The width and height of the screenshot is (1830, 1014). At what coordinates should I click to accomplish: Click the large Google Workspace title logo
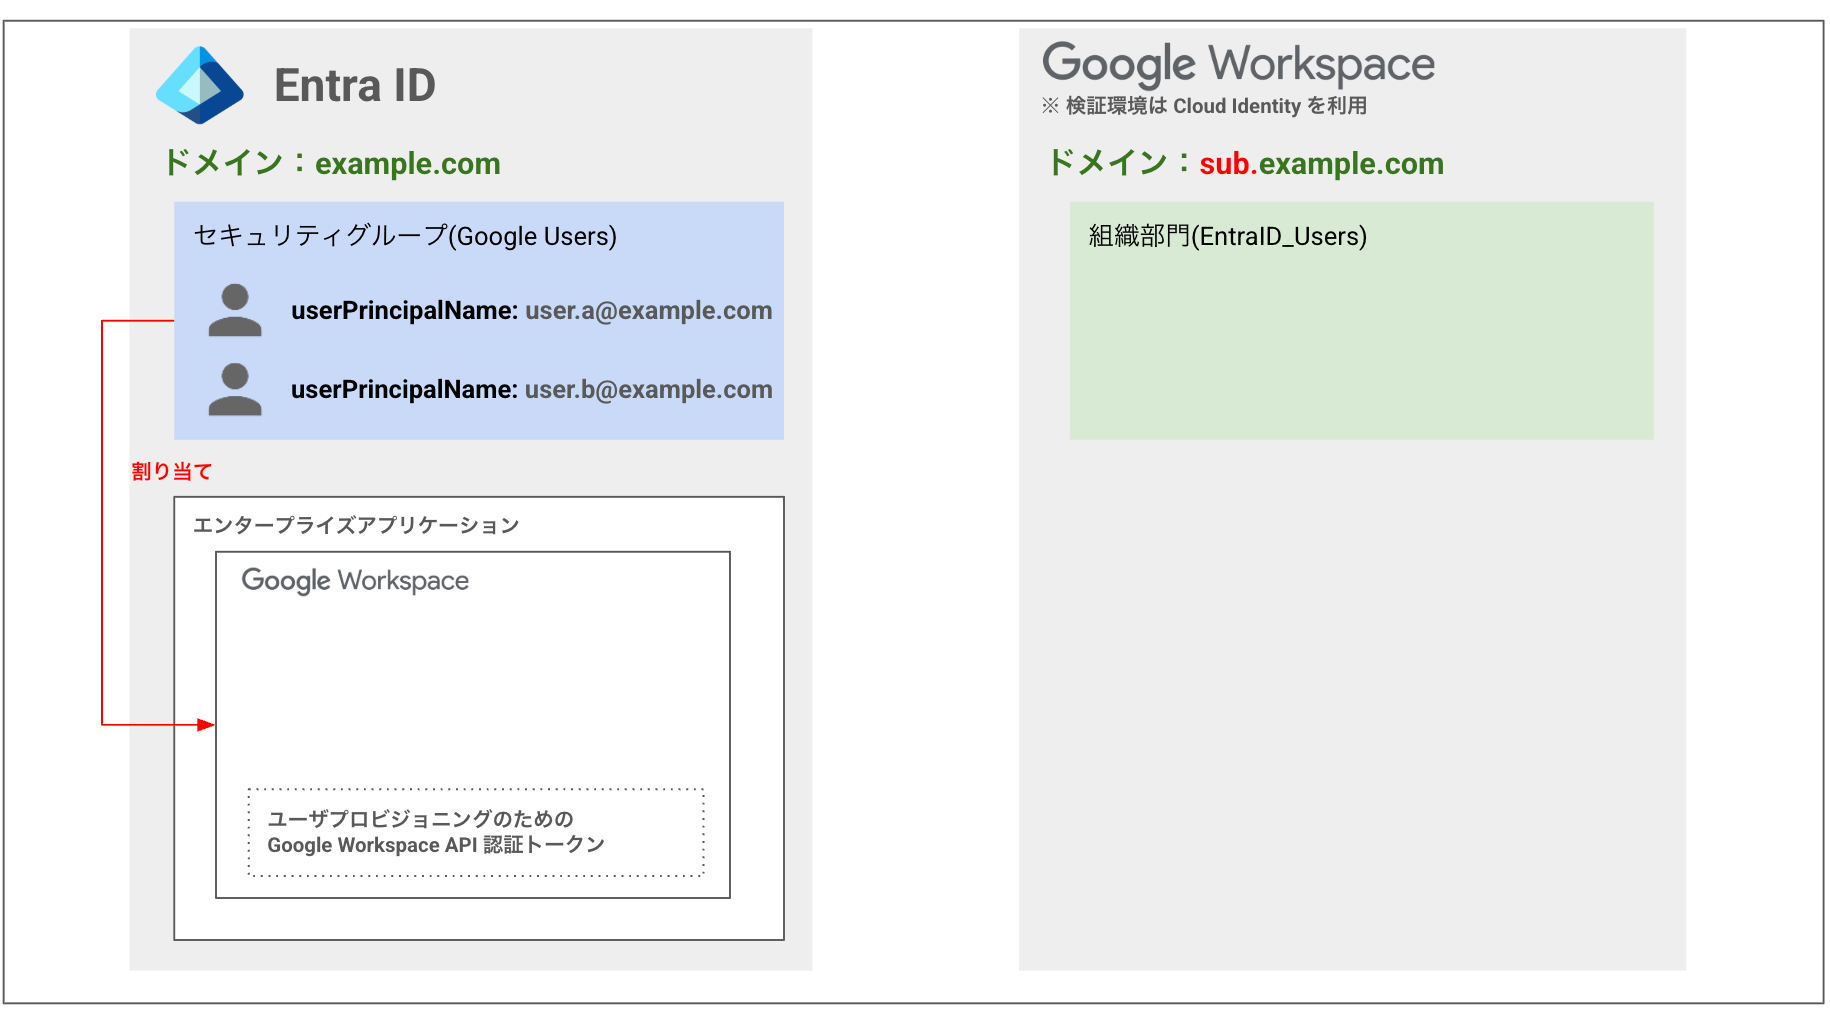pos(1238,64)
